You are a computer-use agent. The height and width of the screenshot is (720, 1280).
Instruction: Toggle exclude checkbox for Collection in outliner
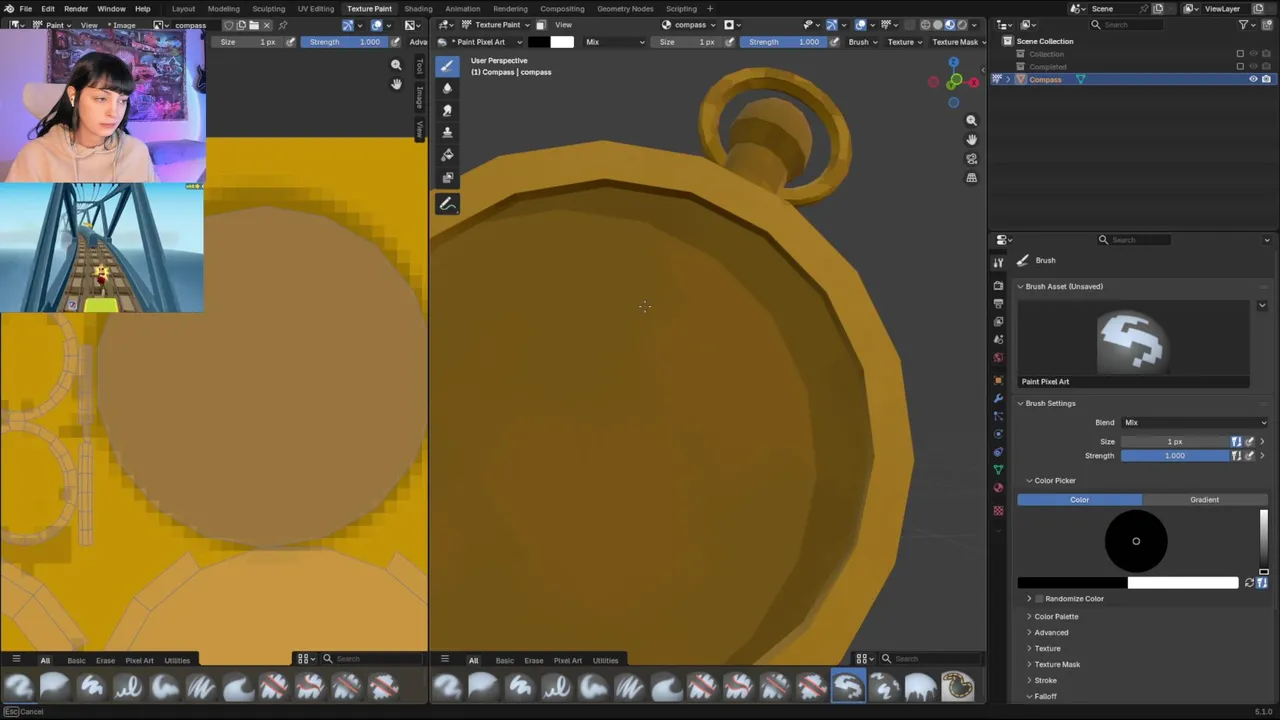point(1240,54)
